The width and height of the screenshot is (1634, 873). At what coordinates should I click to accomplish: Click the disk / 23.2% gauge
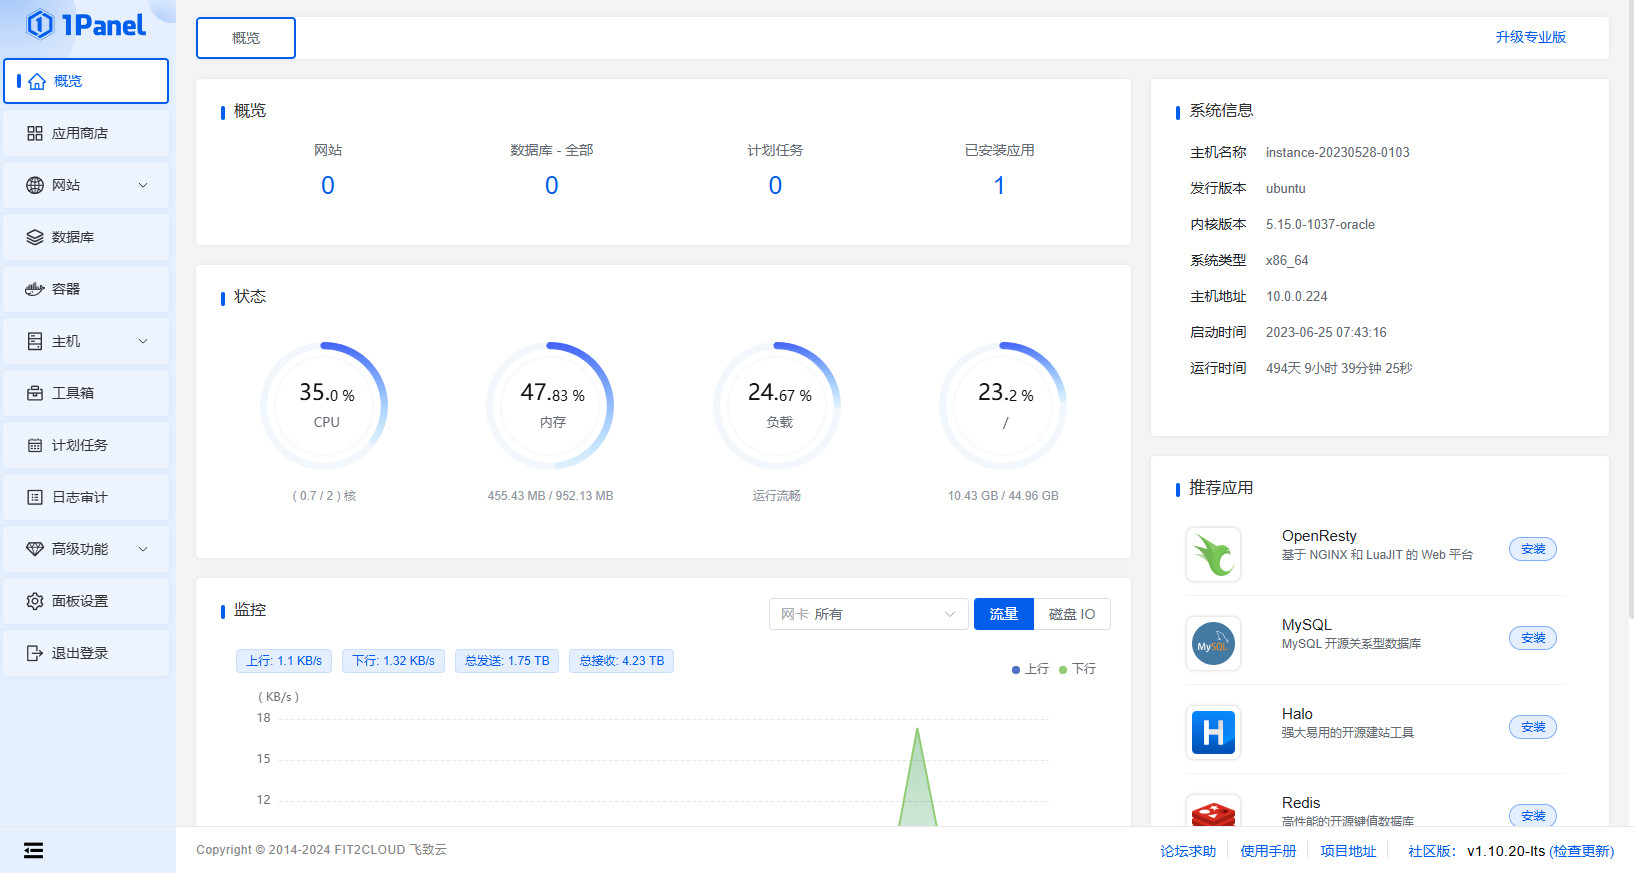[x=1004, y=406]
